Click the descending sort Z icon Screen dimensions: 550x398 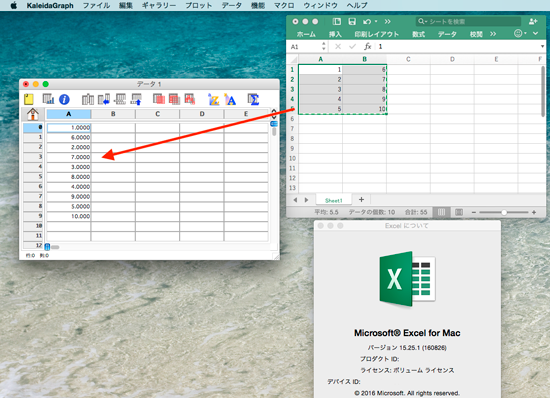(213, 100)
